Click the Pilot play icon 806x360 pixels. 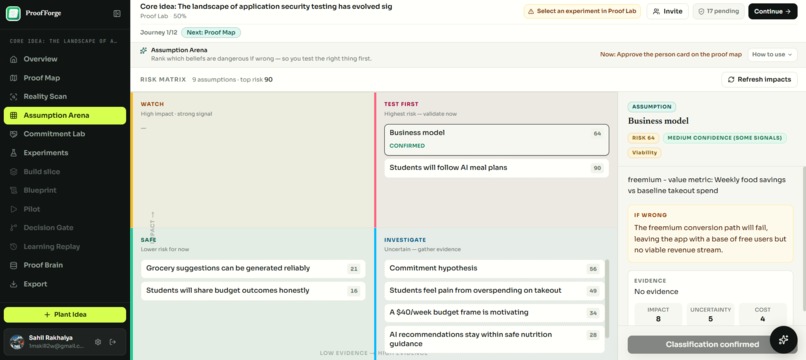[13, 209]
